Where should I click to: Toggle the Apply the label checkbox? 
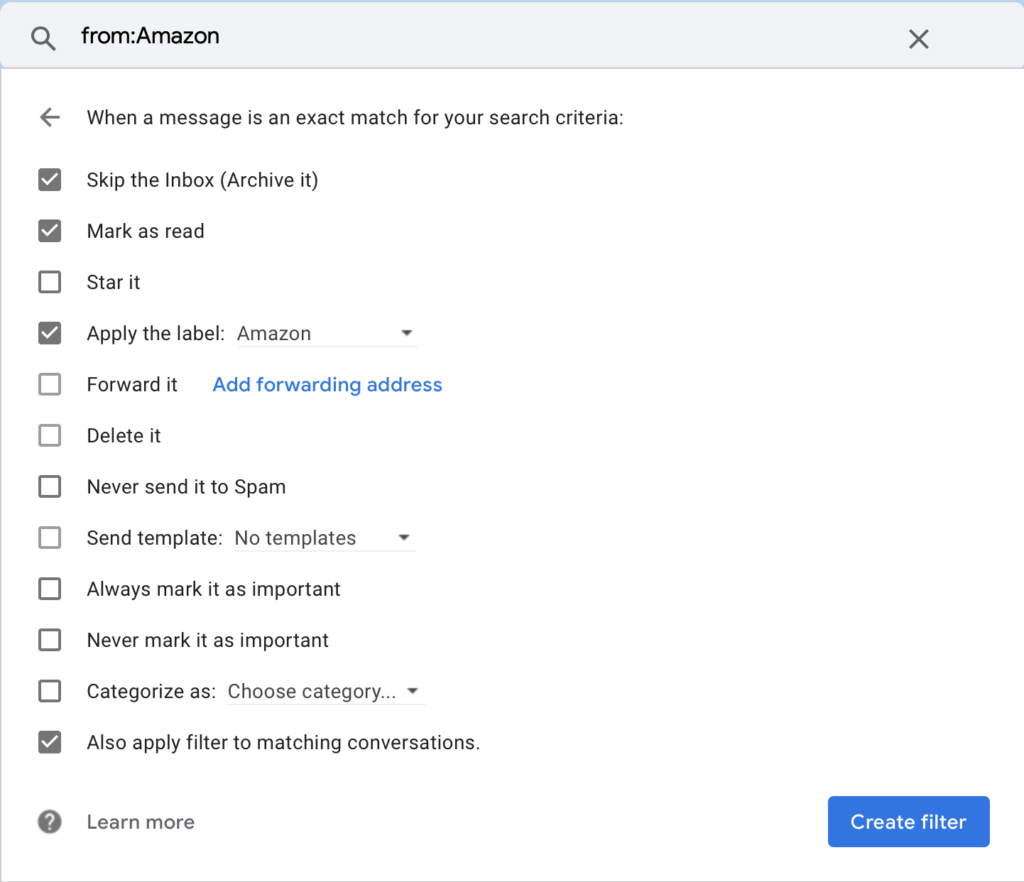click(x=50, y=333)
